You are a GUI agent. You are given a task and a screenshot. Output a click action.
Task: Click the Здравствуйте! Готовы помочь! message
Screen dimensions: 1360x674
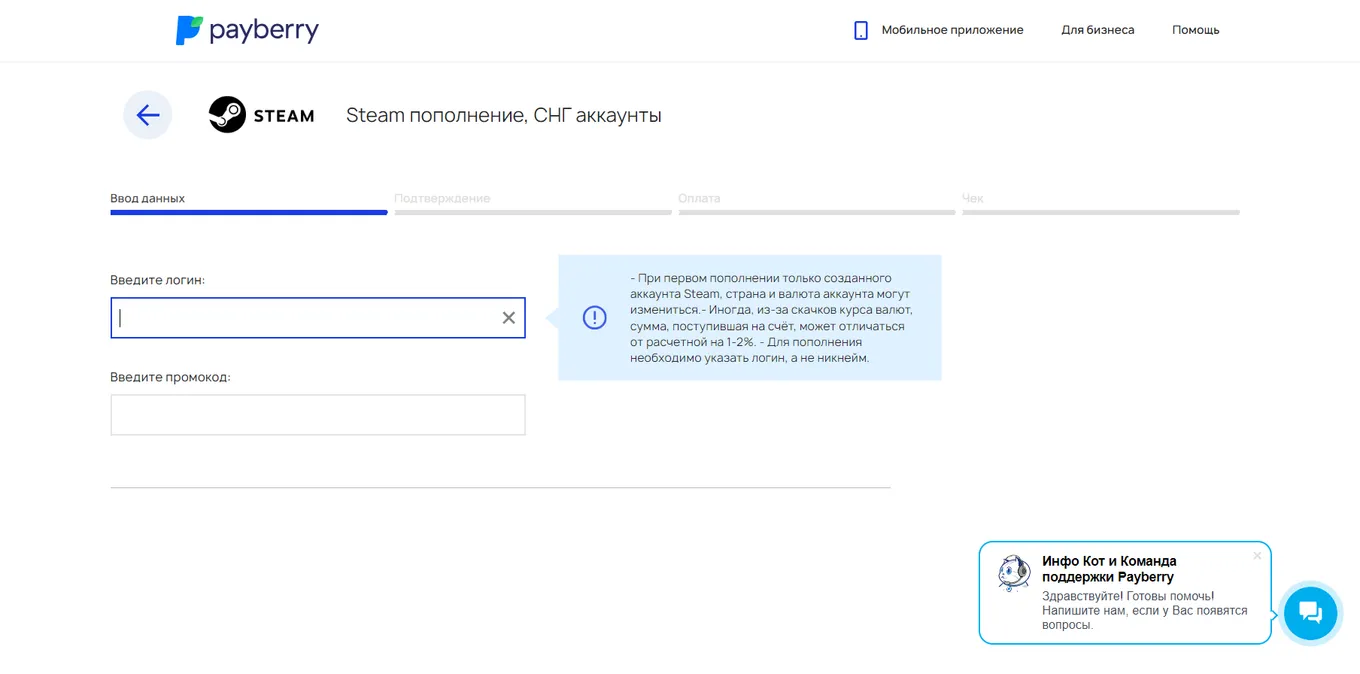[x=1145, y=611]
